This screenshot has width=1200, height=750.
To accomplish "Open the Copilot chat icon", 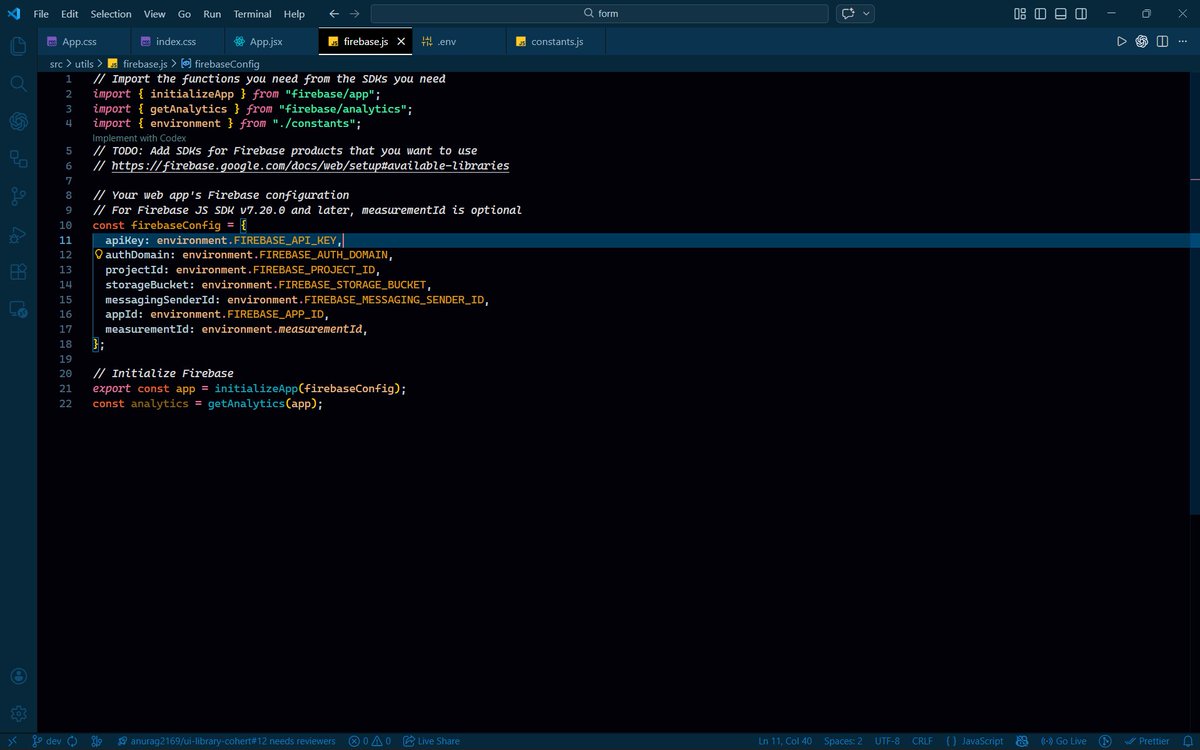I will (x=848, y=14).
